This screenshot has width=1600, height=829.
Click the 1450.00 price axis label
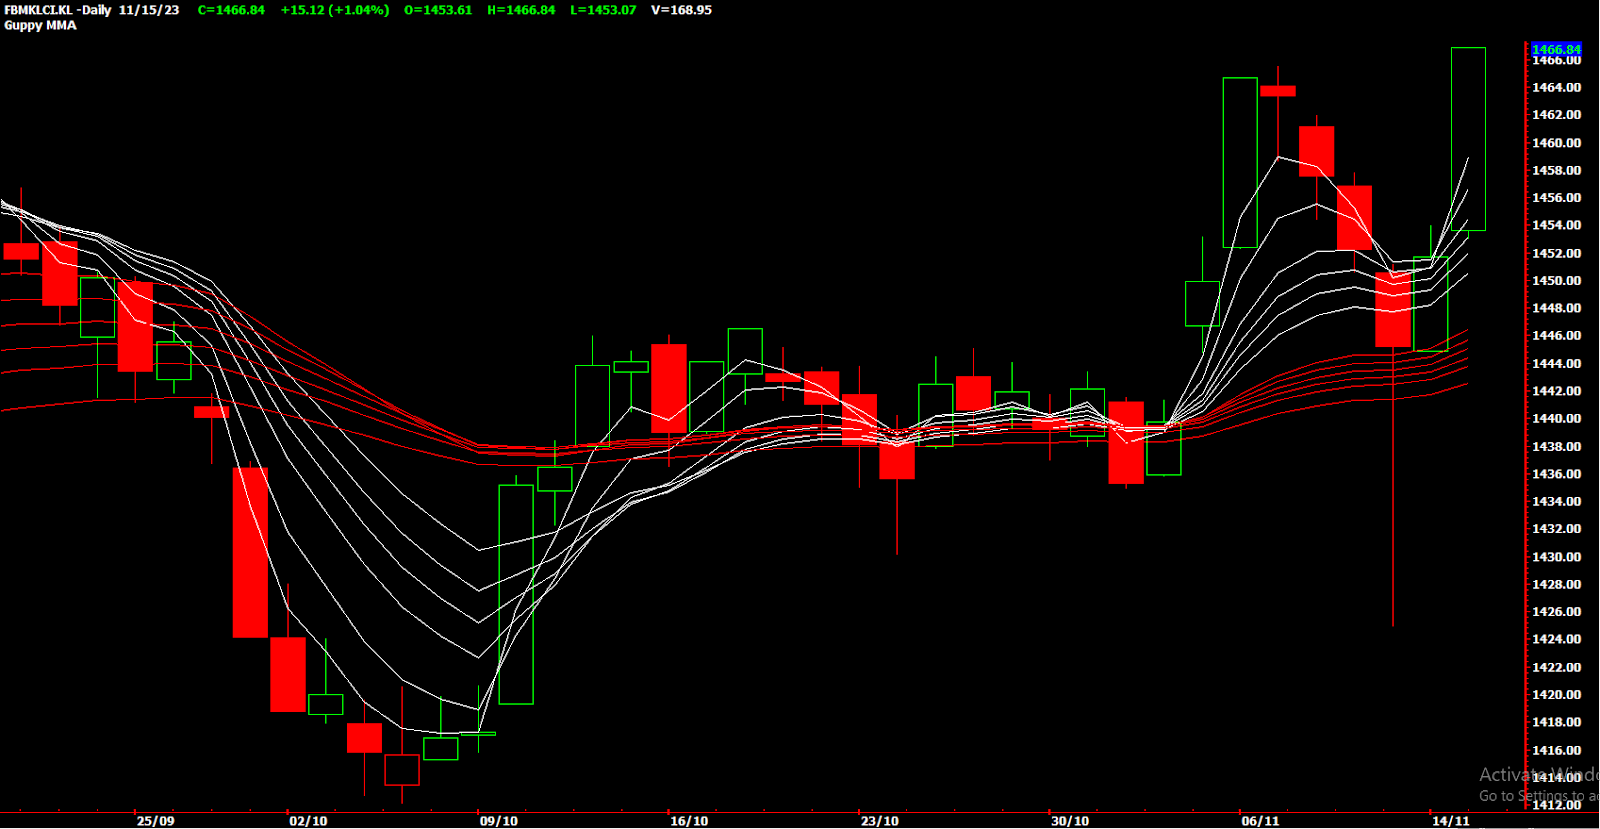(1557, 281)
